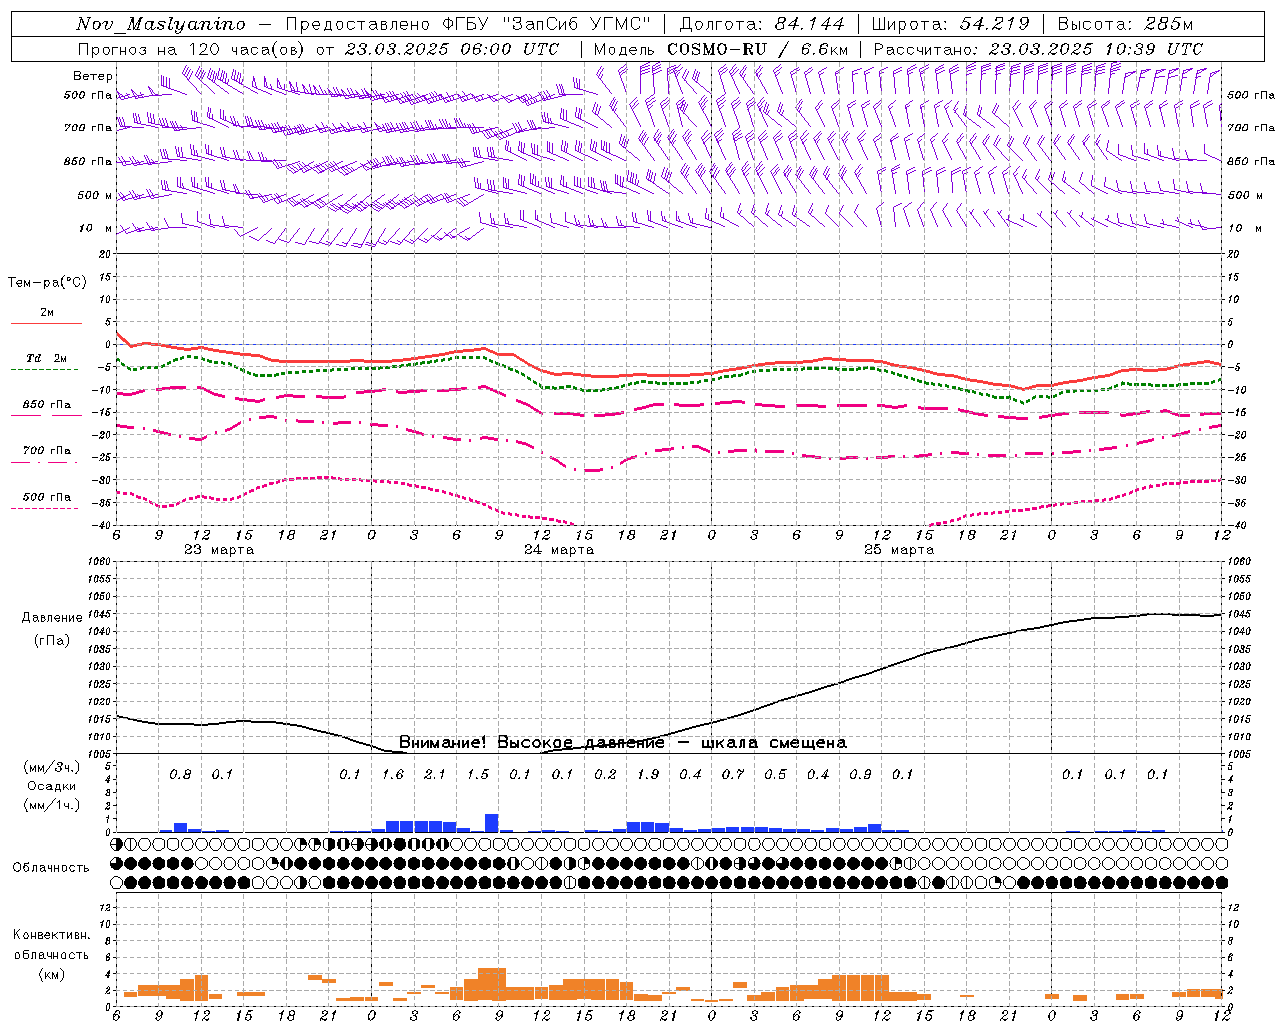Click the Осадки panel label
This screenshot has height=1024, width=1280.
(52, 786)
